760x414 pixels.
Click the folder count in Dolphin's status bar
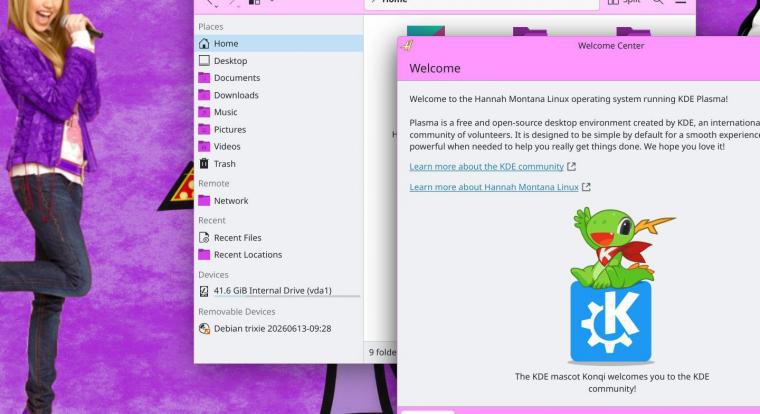click(382, 352)
